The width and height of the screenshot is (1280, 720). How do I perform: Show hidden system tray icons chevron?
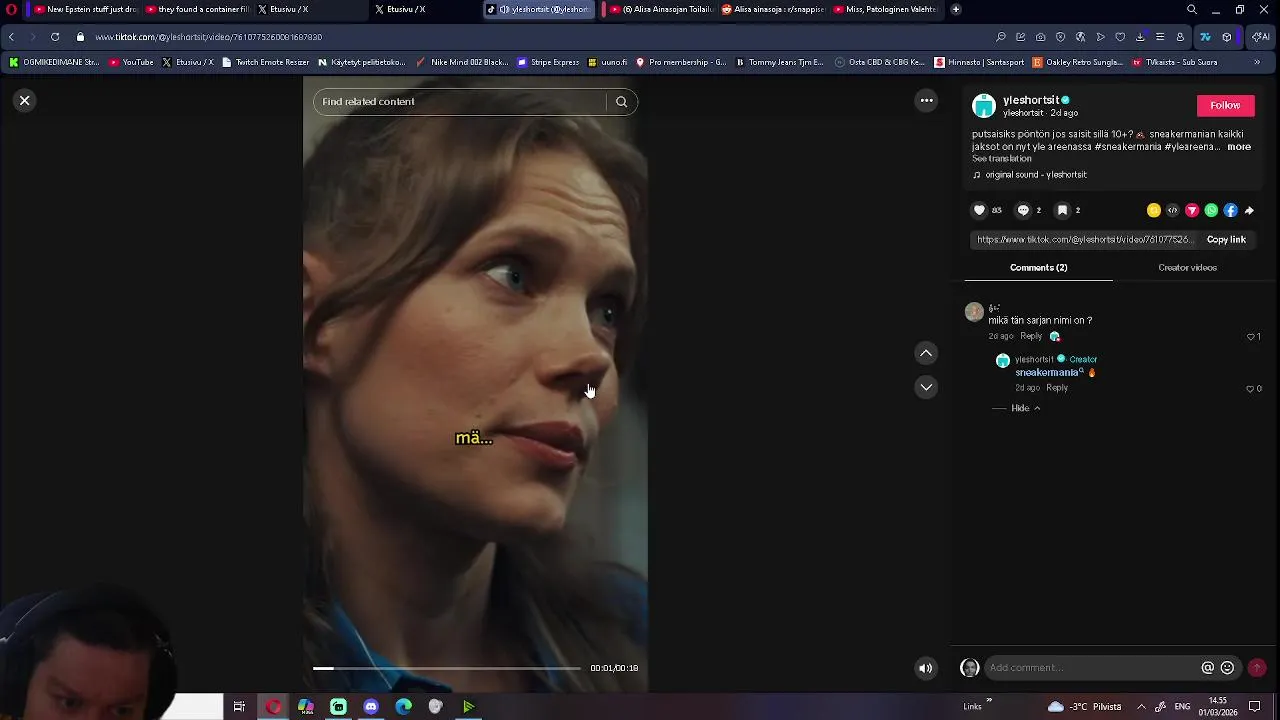[x=1141, y=707]
